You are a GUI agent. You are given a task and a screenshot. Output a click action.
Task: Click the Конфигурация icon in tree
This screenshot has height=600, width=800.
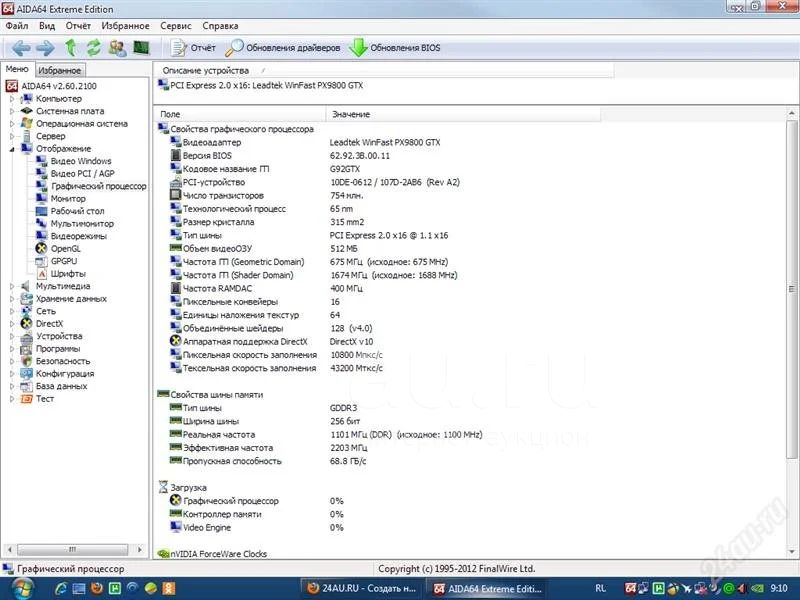pos(27,373)
